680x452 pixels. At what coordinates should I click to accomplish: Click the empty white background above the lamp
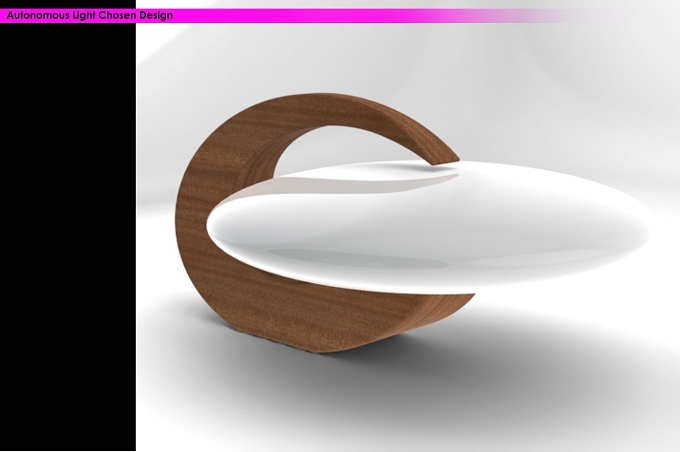(390, 56)
